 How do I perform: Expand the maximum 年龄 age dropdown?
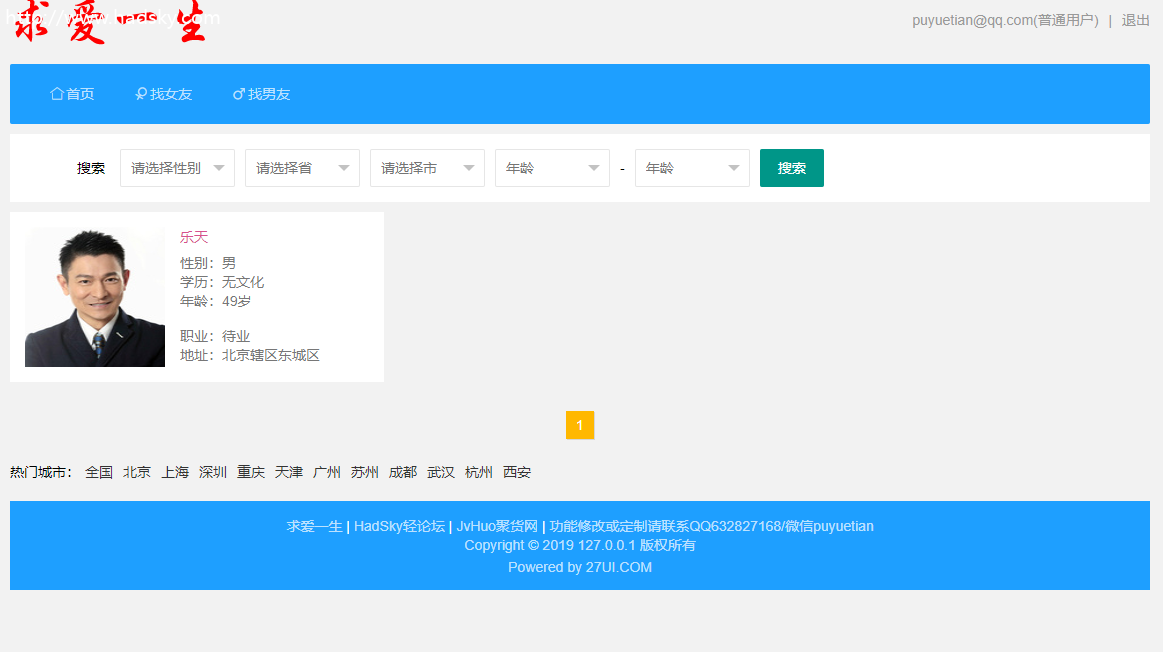(x=692, y=168)
